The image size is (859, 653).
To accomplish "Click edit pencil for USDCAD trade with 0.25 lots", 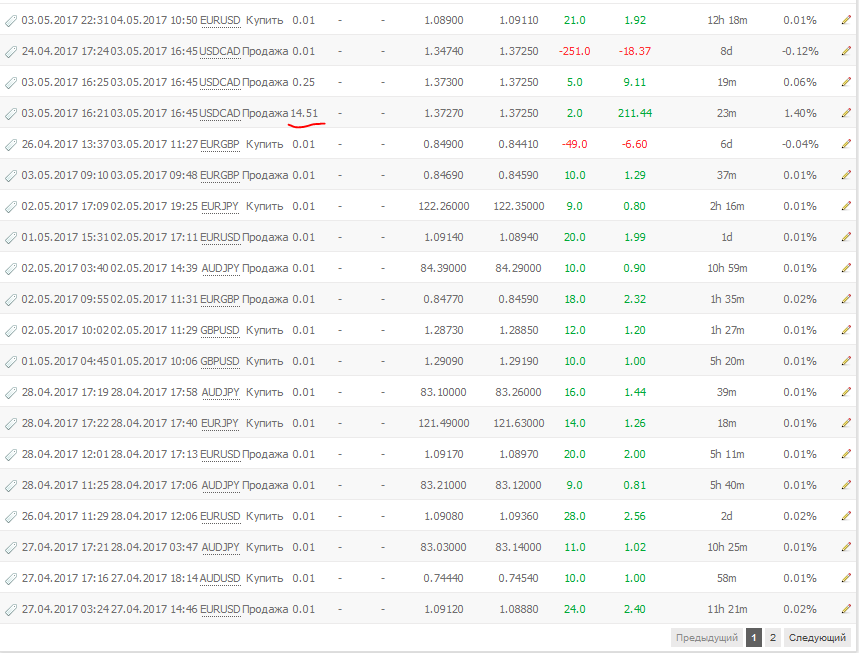I will [x=846, y=82].
